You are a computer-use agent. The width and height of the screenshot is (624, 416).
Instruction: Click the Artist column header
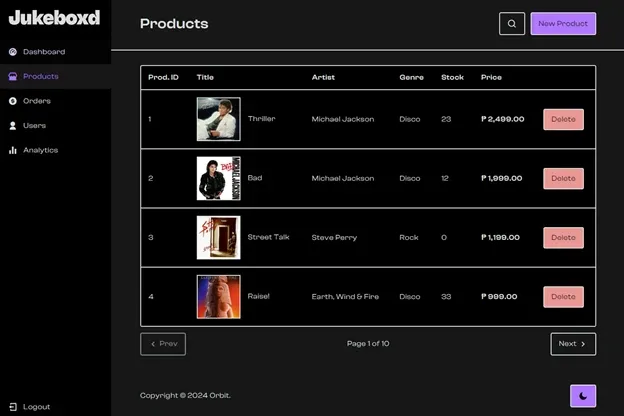323,77
